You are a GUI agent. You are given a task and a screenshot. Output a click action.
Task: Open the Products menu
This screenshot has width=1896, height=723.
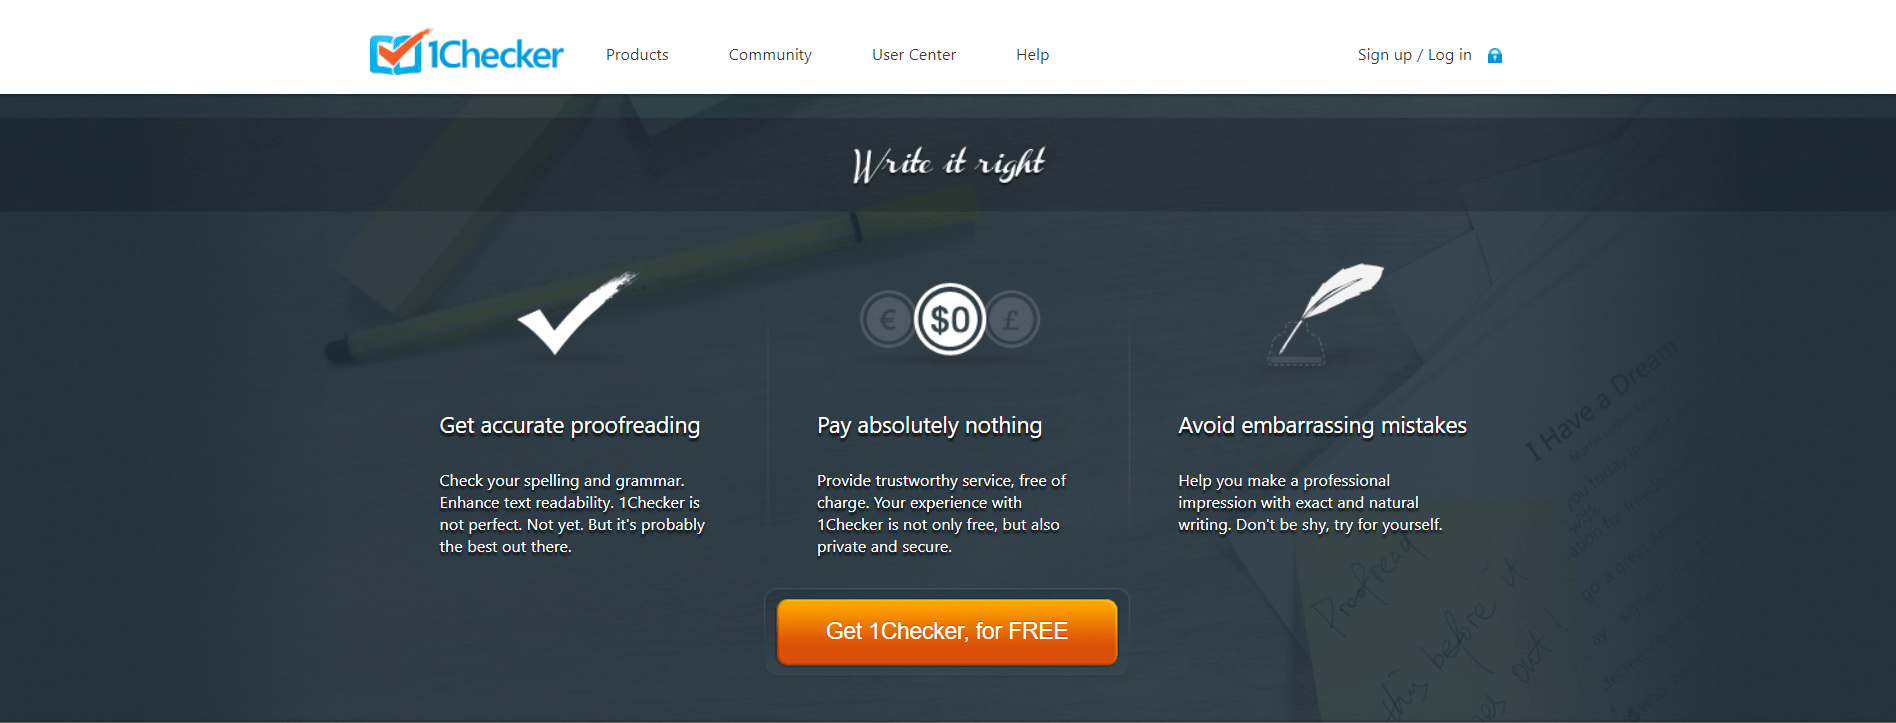pos(637,55)
